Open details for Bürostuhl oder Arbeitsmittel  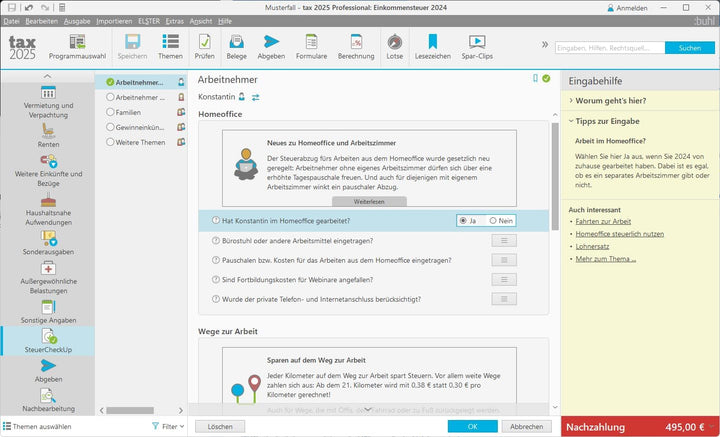[504, 241]
